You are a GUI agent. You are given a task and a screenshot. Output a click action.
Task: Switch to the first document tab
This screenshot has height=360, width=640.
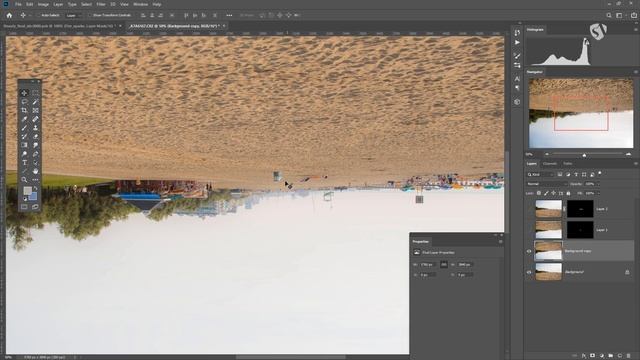(60, 26)
